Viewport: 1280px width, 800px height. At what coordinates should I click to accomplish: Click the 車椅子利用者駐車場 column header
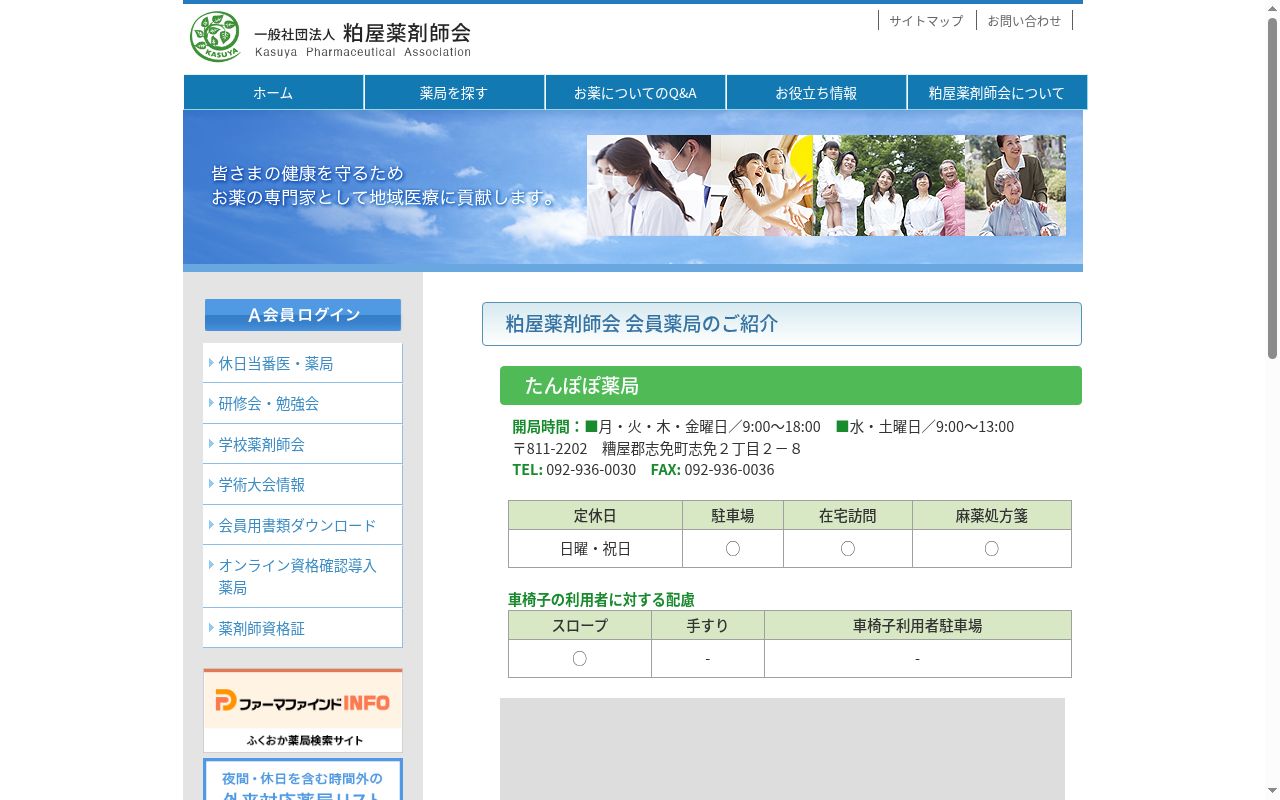(x=917, y=626)
